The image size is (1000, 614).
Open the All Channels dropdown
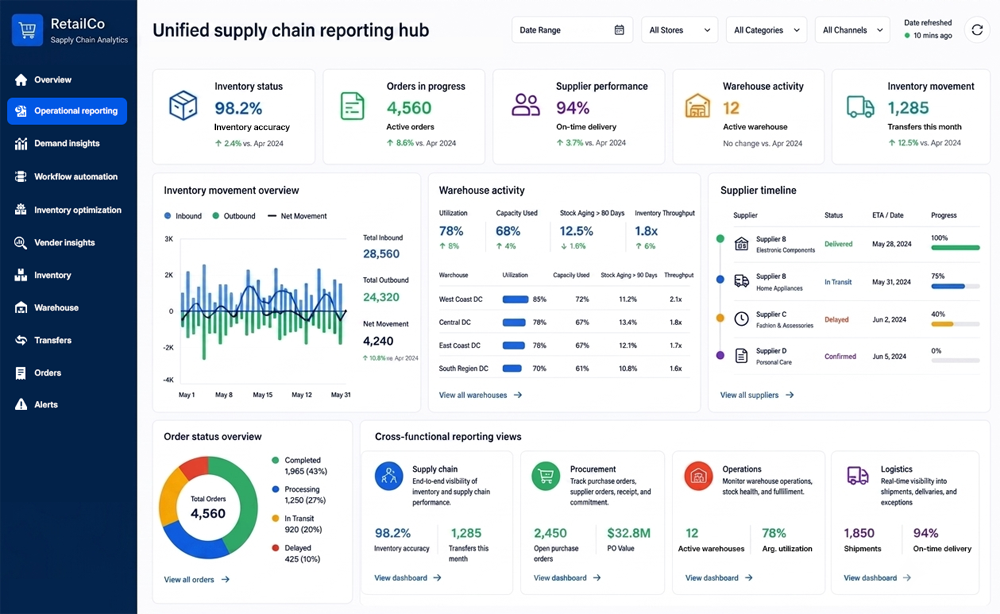852,30
